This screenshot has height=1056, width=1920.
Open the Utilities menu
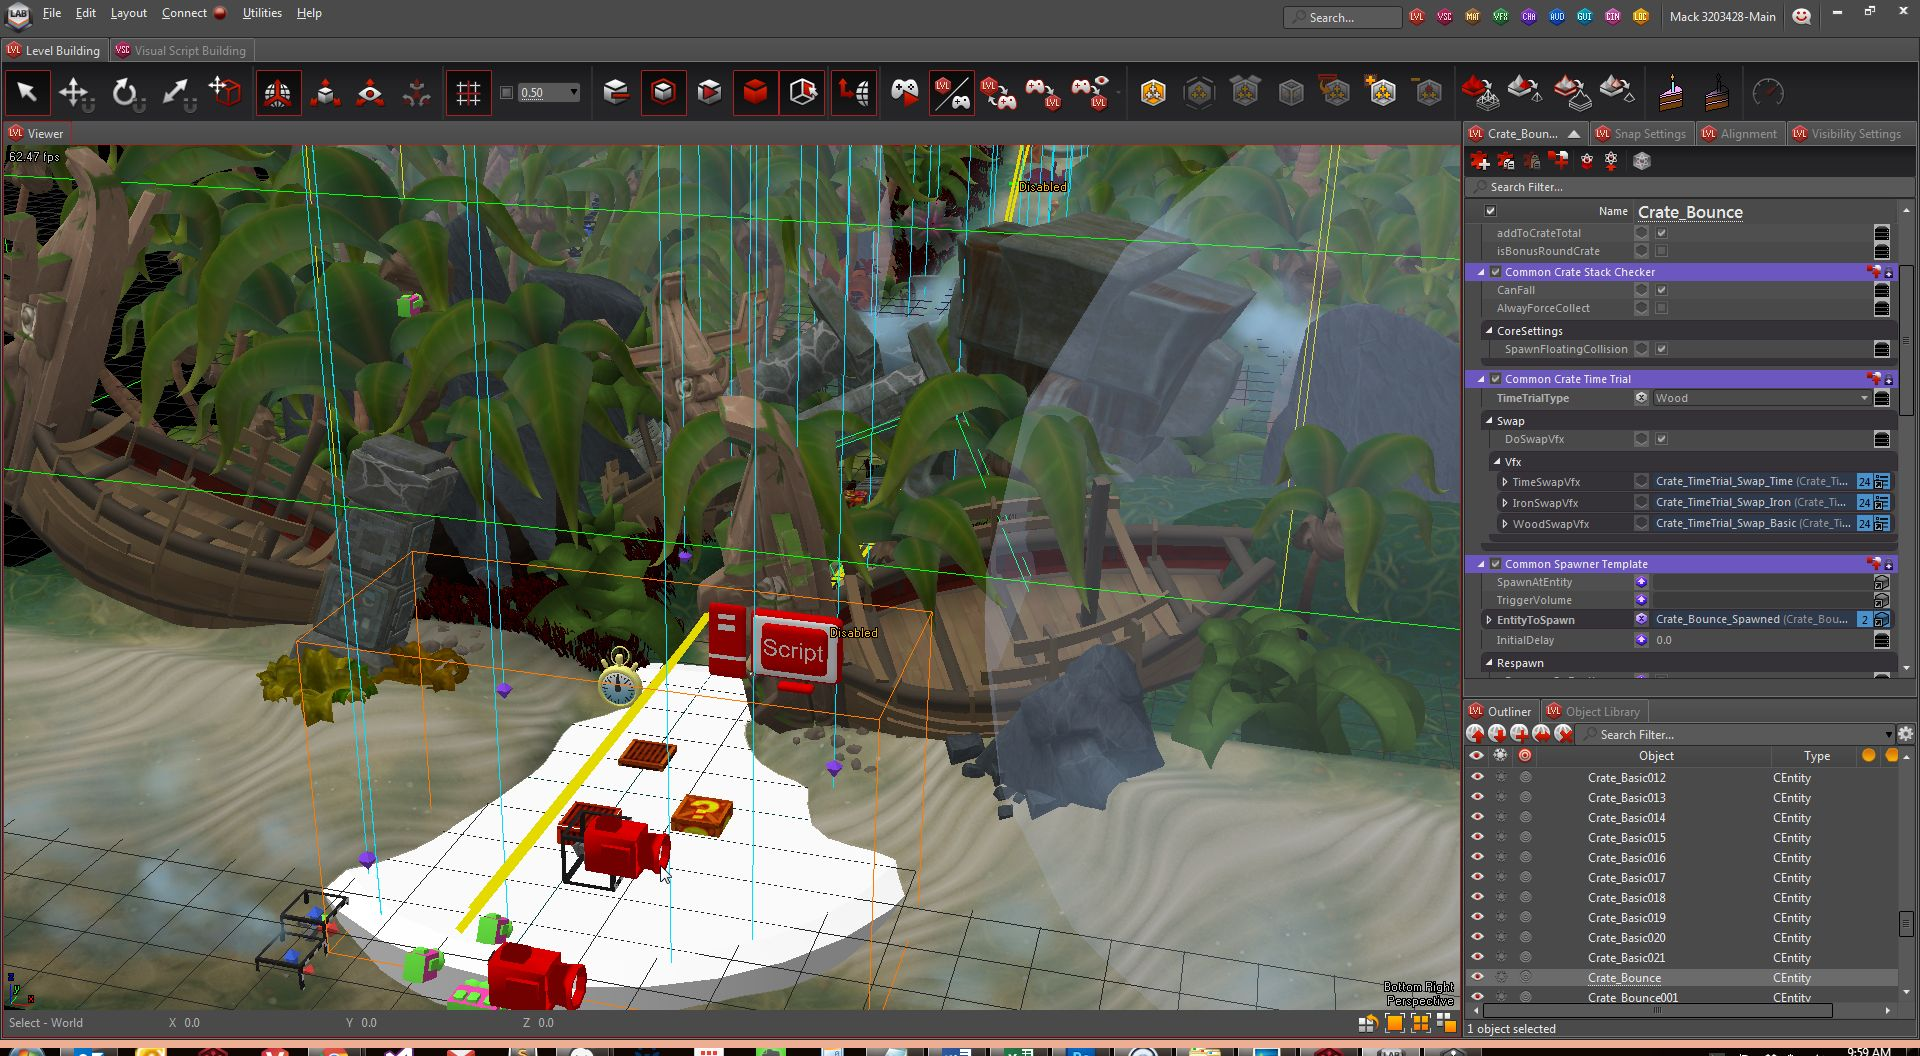tap(262, 13)
